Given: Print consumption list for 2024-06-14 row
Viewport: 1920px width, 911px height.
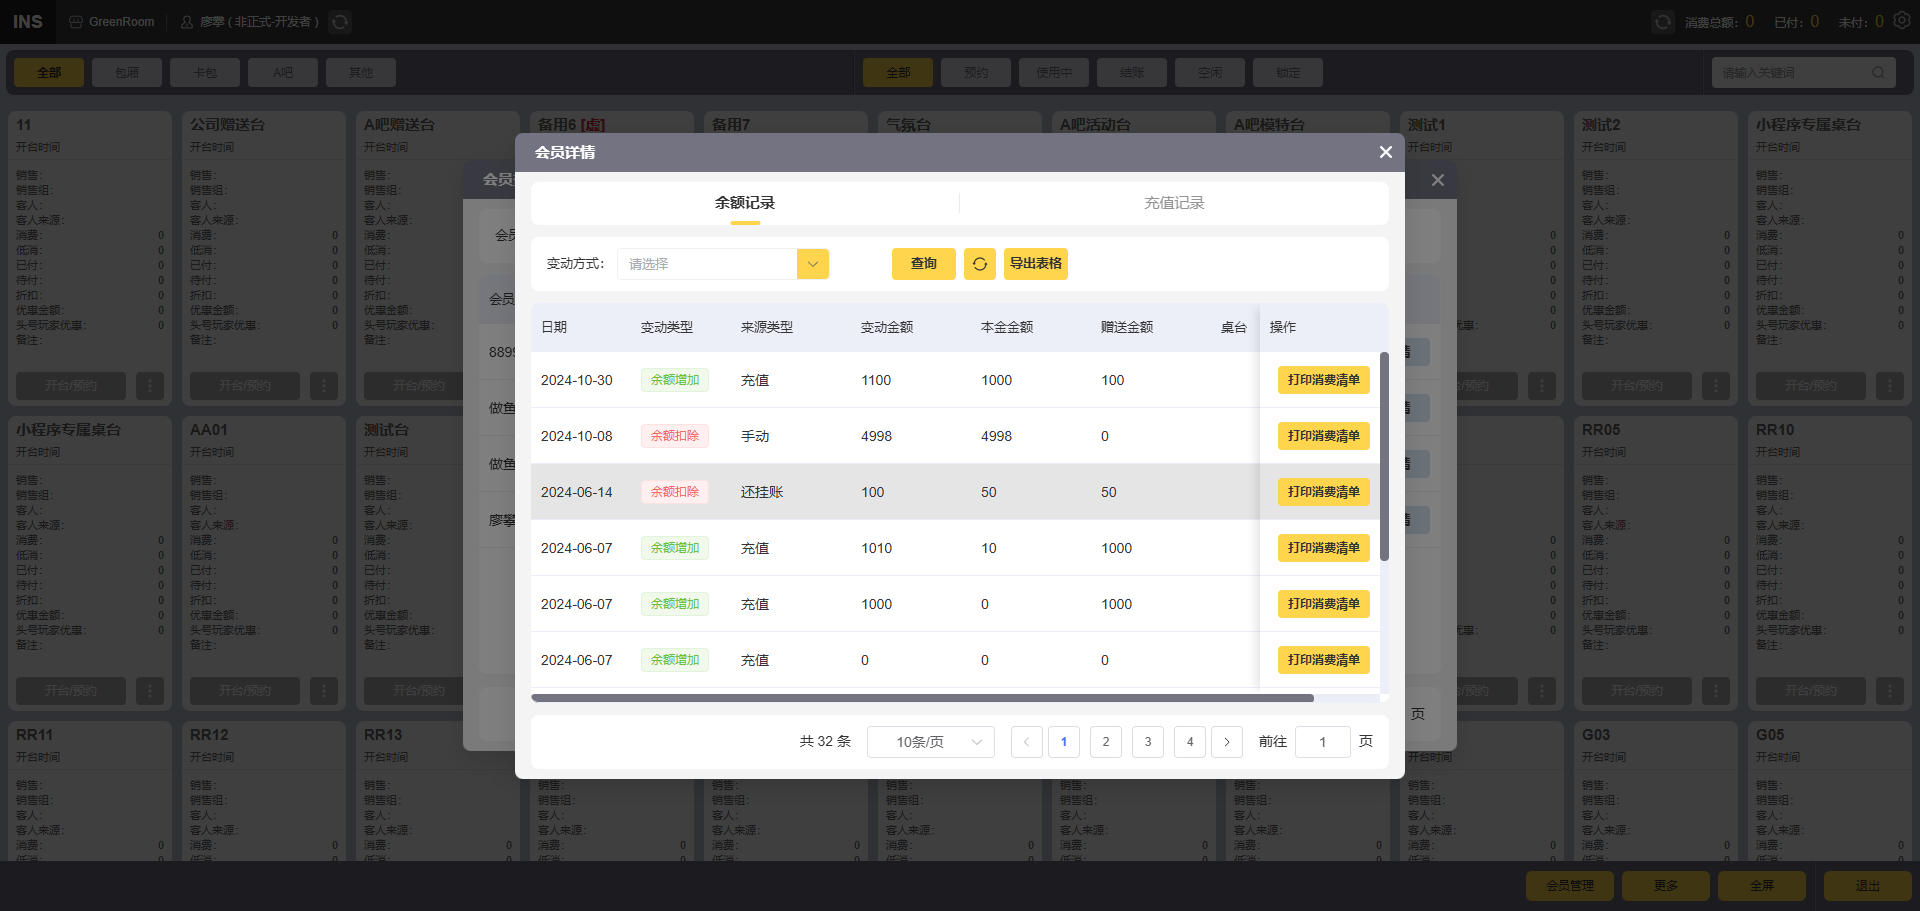Looking at the screenshot, I should (1324, 492).
